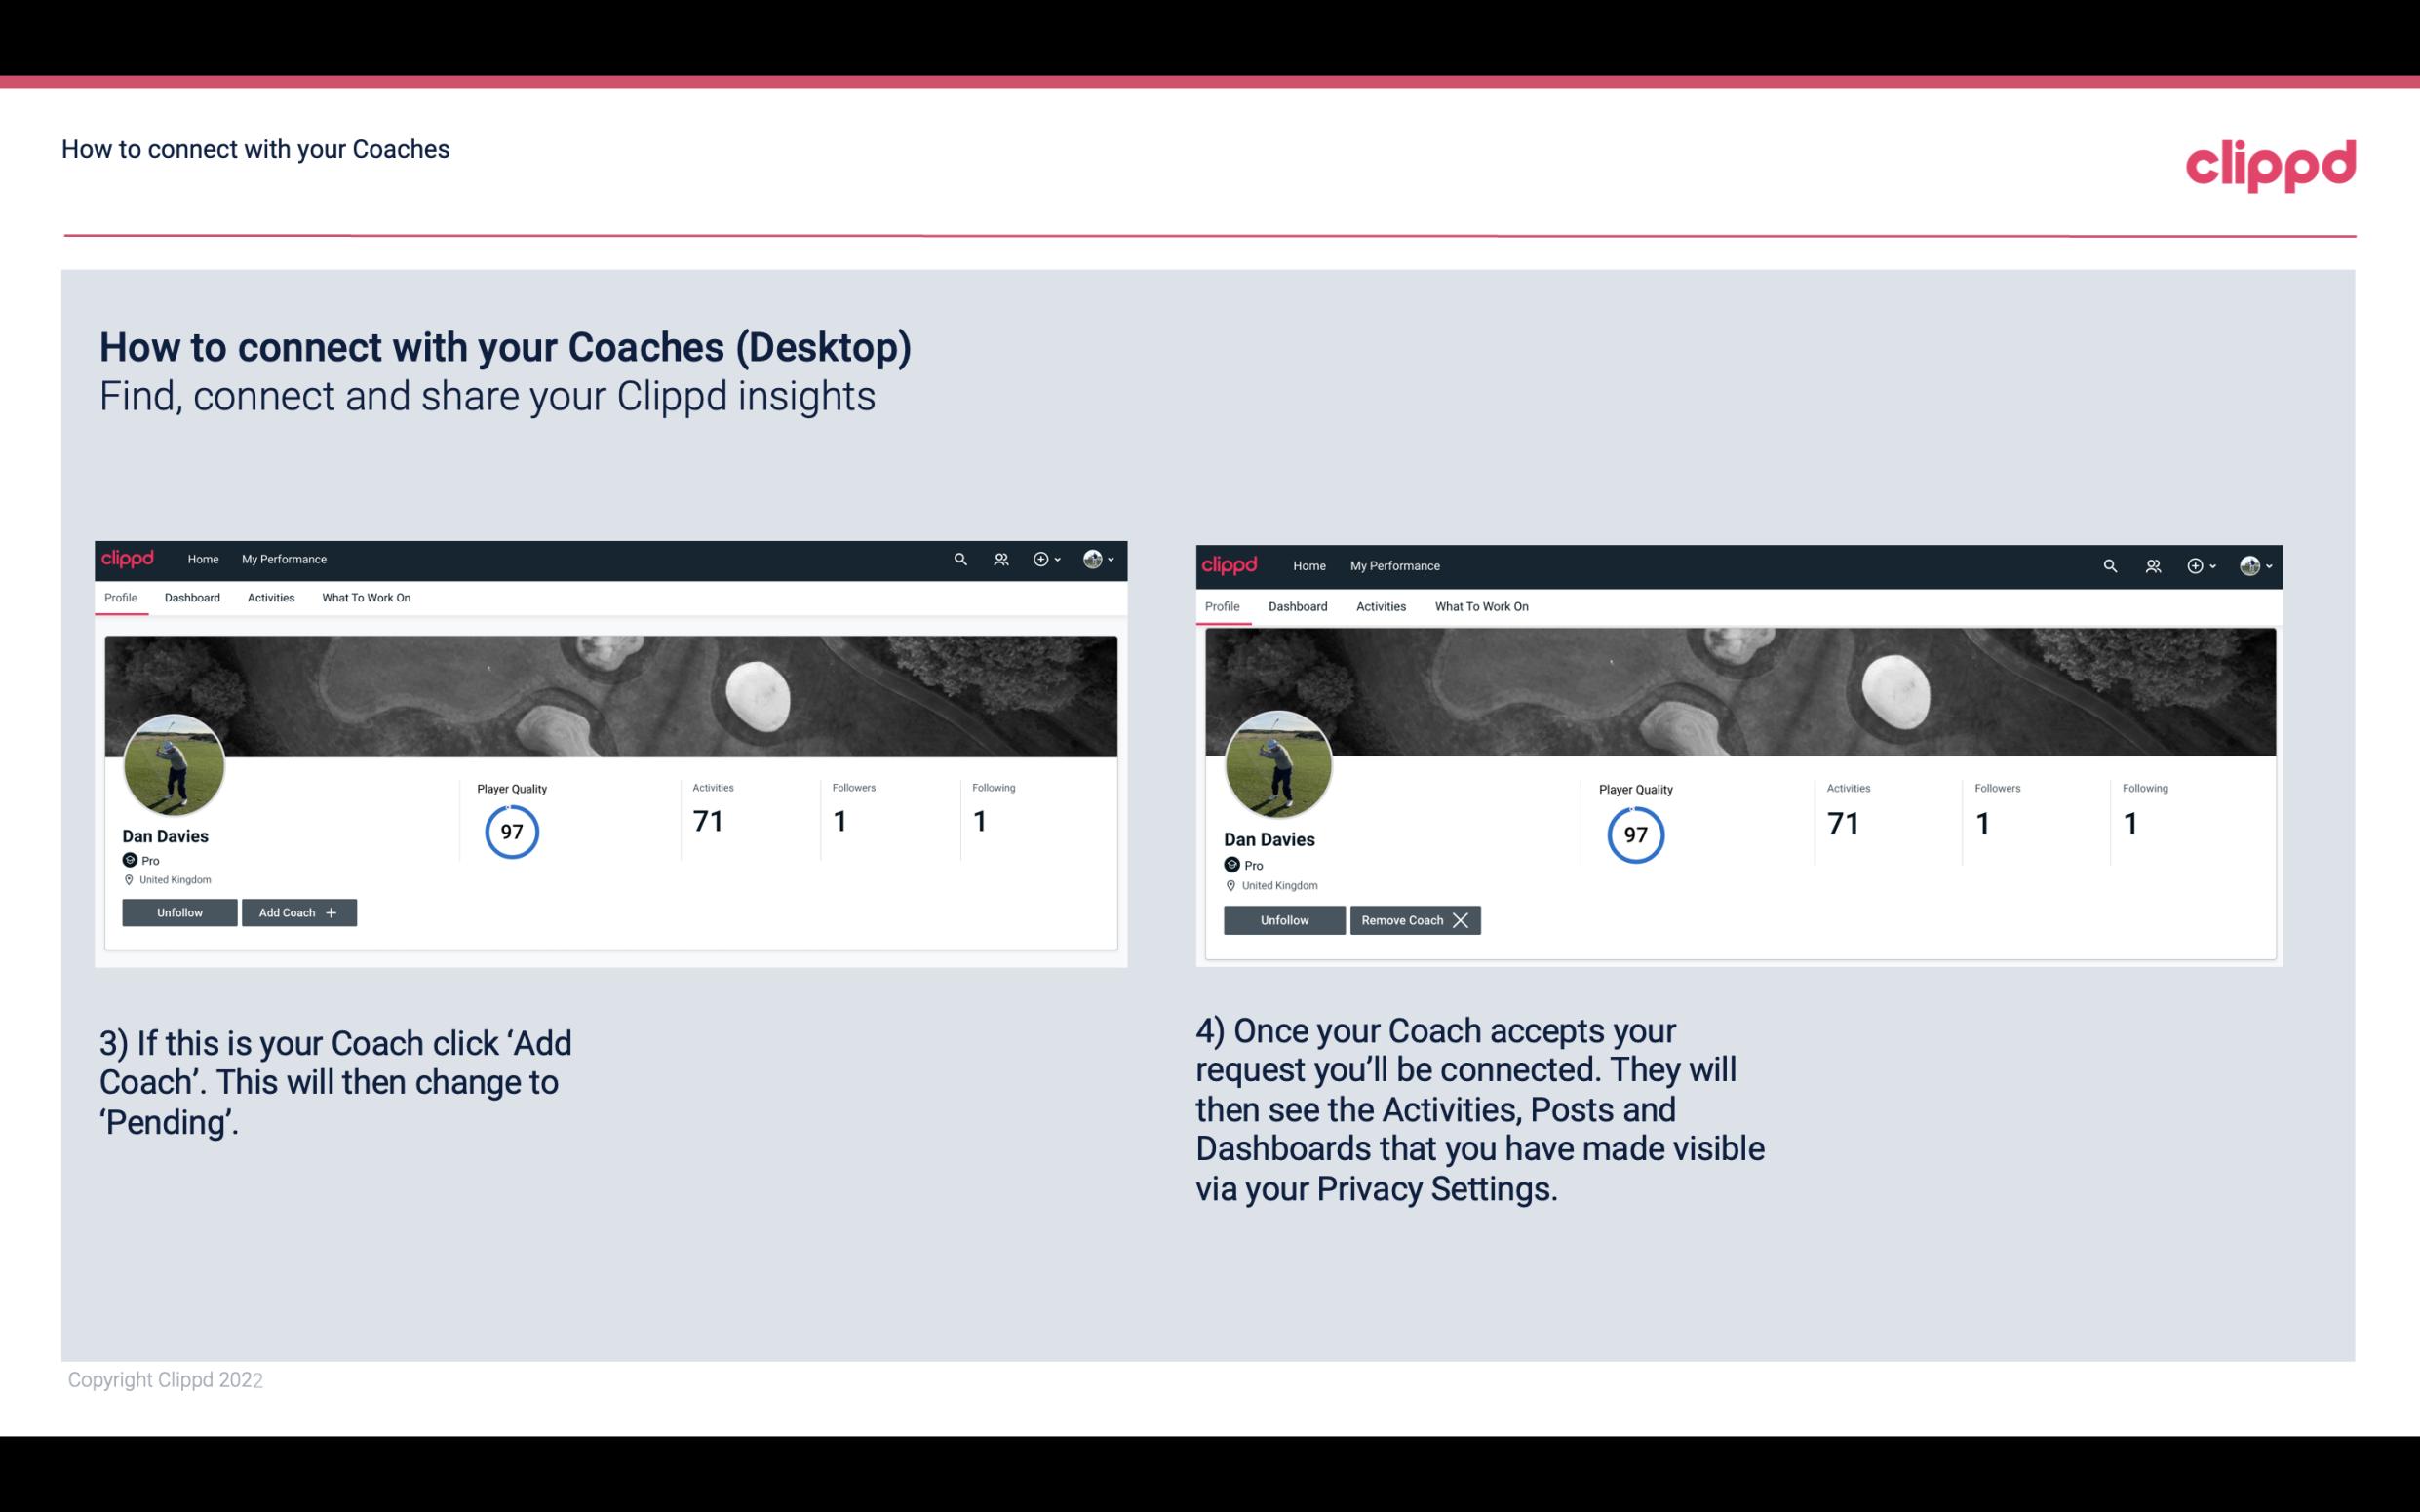Viewport: 2420px width, 1512px height.
Task: Click the search icon in right screenshot
Action: click(2110, 564)
